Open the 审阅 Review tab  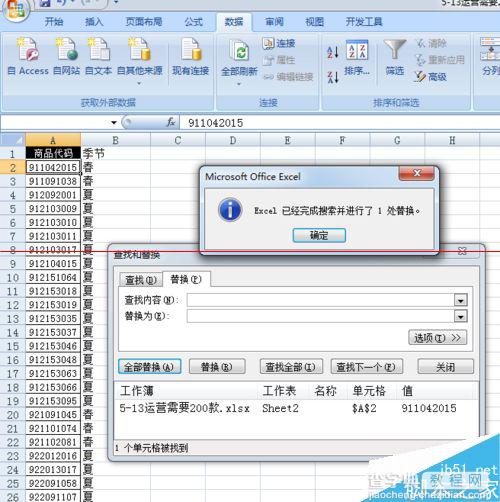coord(274,22)
